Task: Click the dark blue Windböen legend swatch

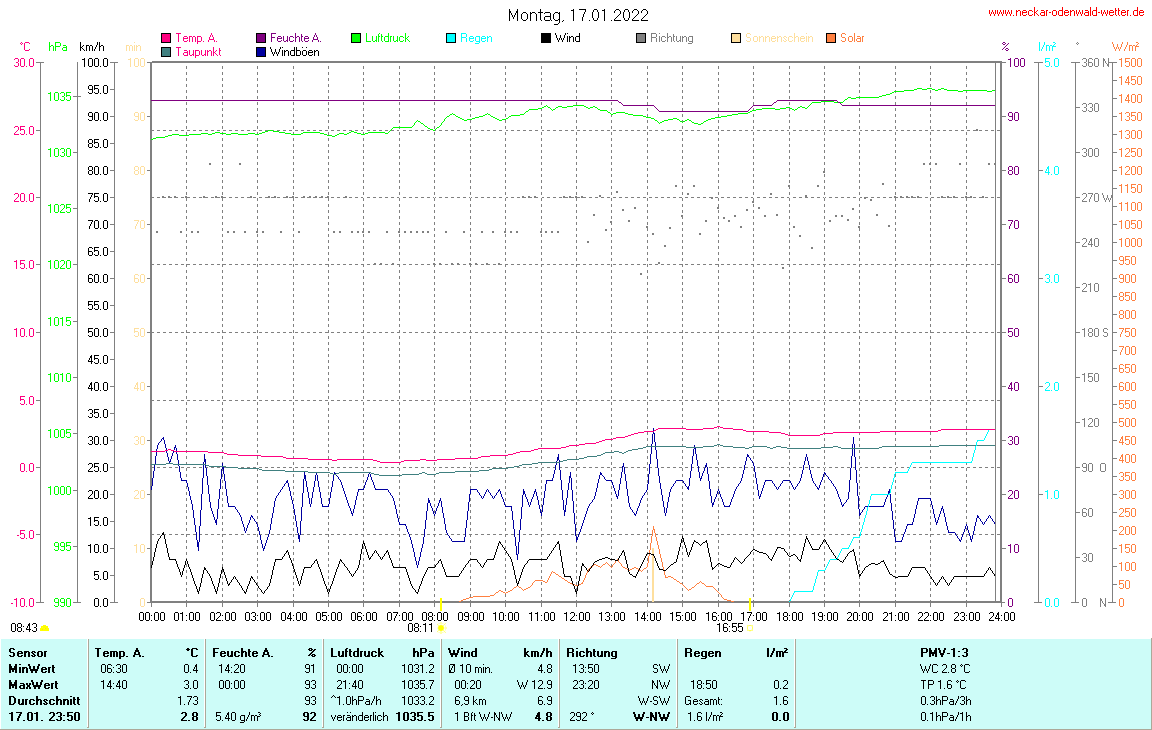Action: coord(261,52)
